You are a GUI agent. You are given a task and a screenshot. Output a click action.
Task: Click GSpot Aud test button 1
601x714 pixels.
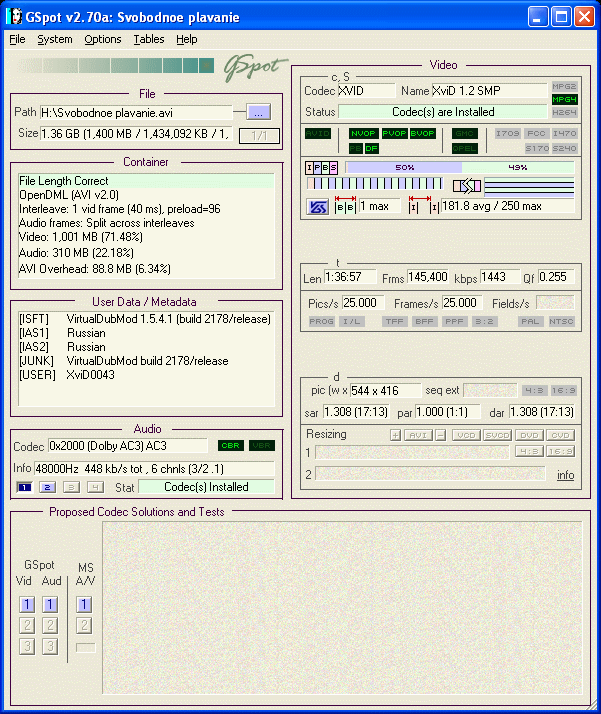pos(50,605)
